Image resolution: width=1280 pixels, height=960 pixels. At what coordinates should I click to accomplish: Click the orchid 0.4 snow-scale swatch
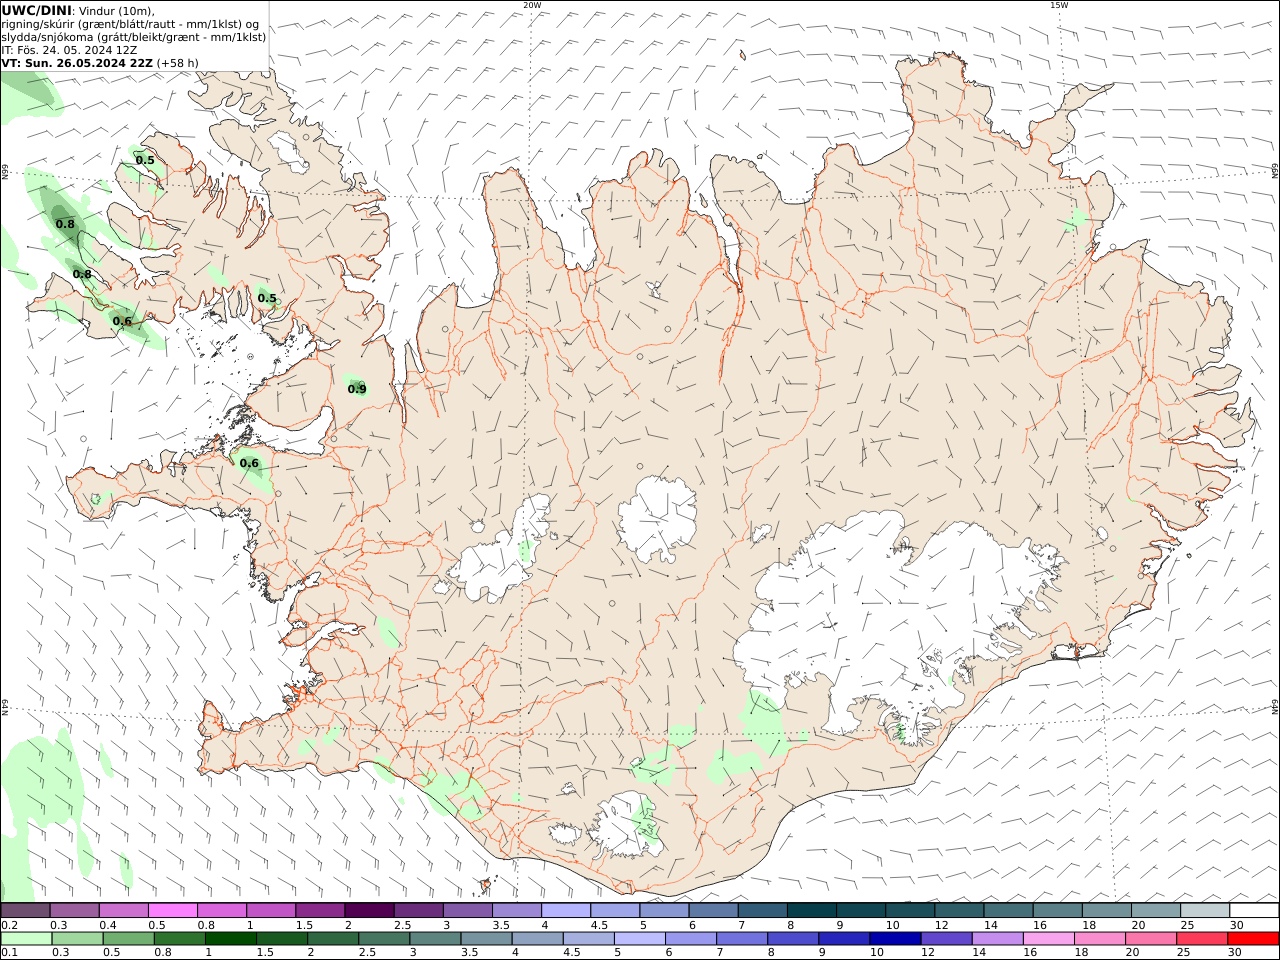tap(123, 911)
